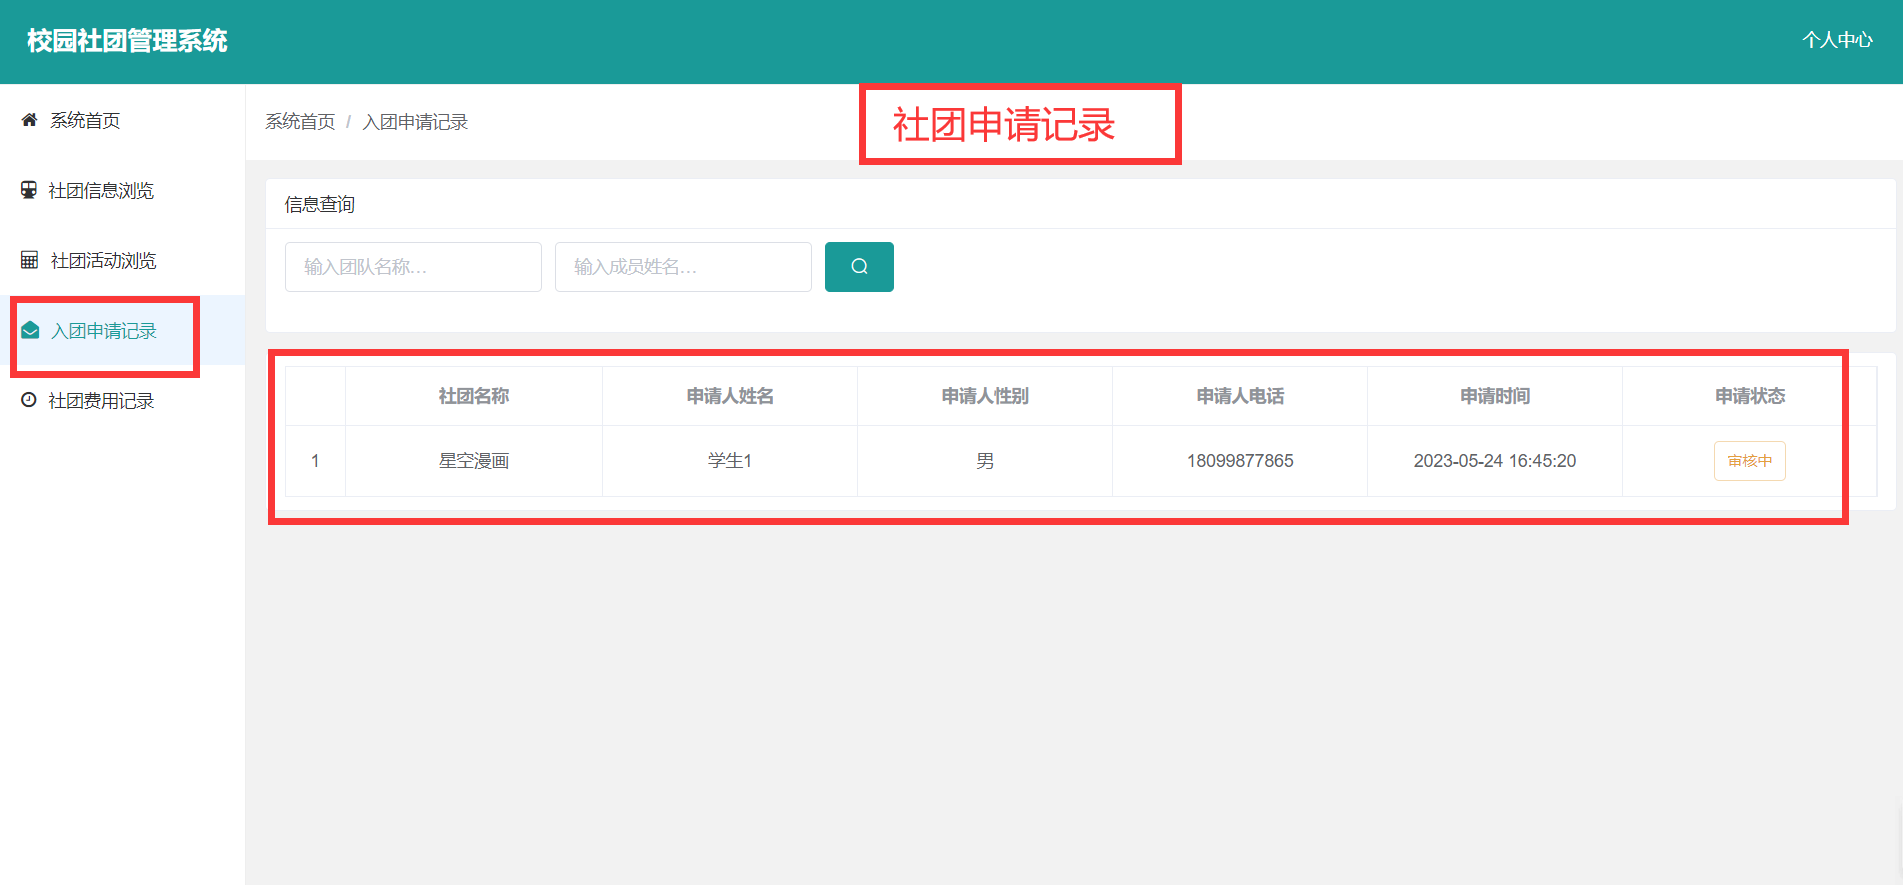Click the 星空漫画 club name cell

click(474, 461)
